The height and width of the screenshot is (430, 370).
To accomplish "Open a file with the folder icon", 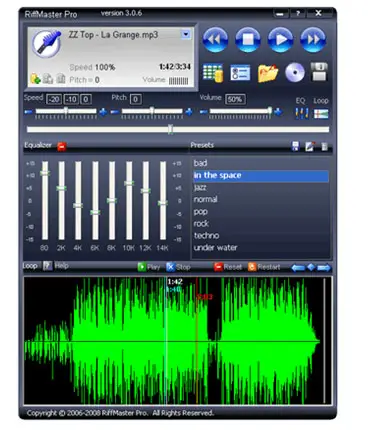I will click(268, 73).
